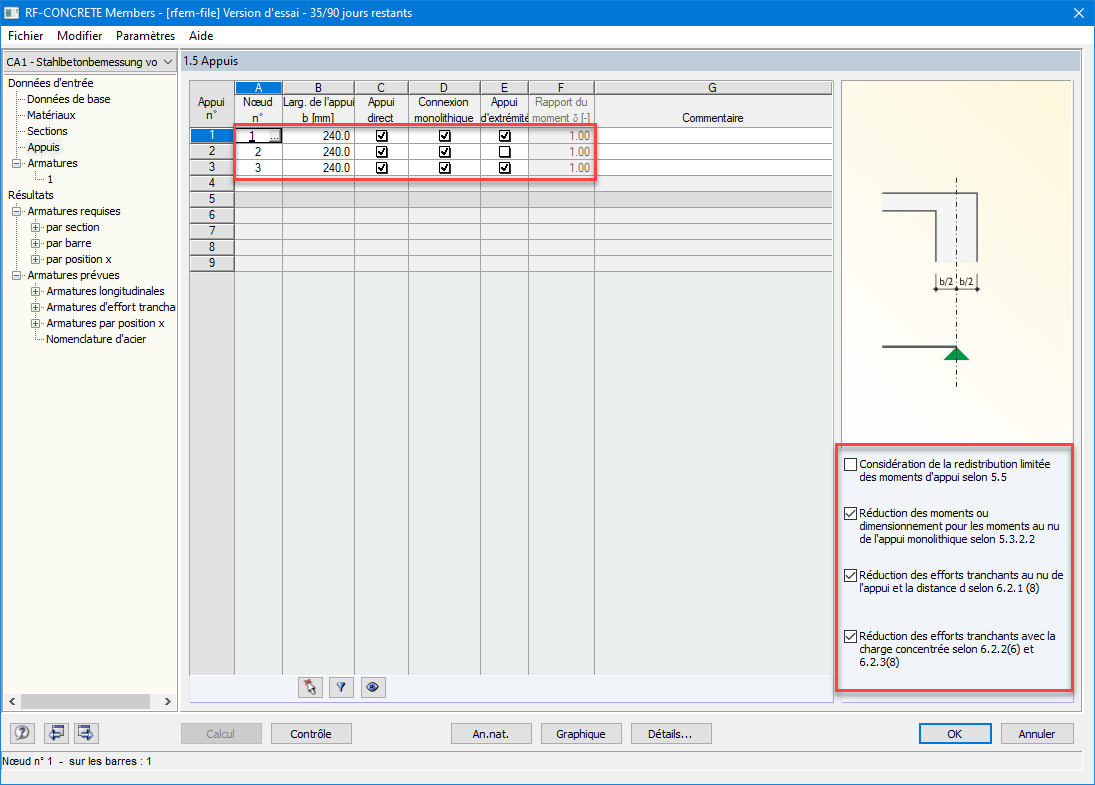Toggle Appui direct checkbox in row 2
Image resolution: width=1095 pixels, height=785 pixels.
click(x=381, y=152)
